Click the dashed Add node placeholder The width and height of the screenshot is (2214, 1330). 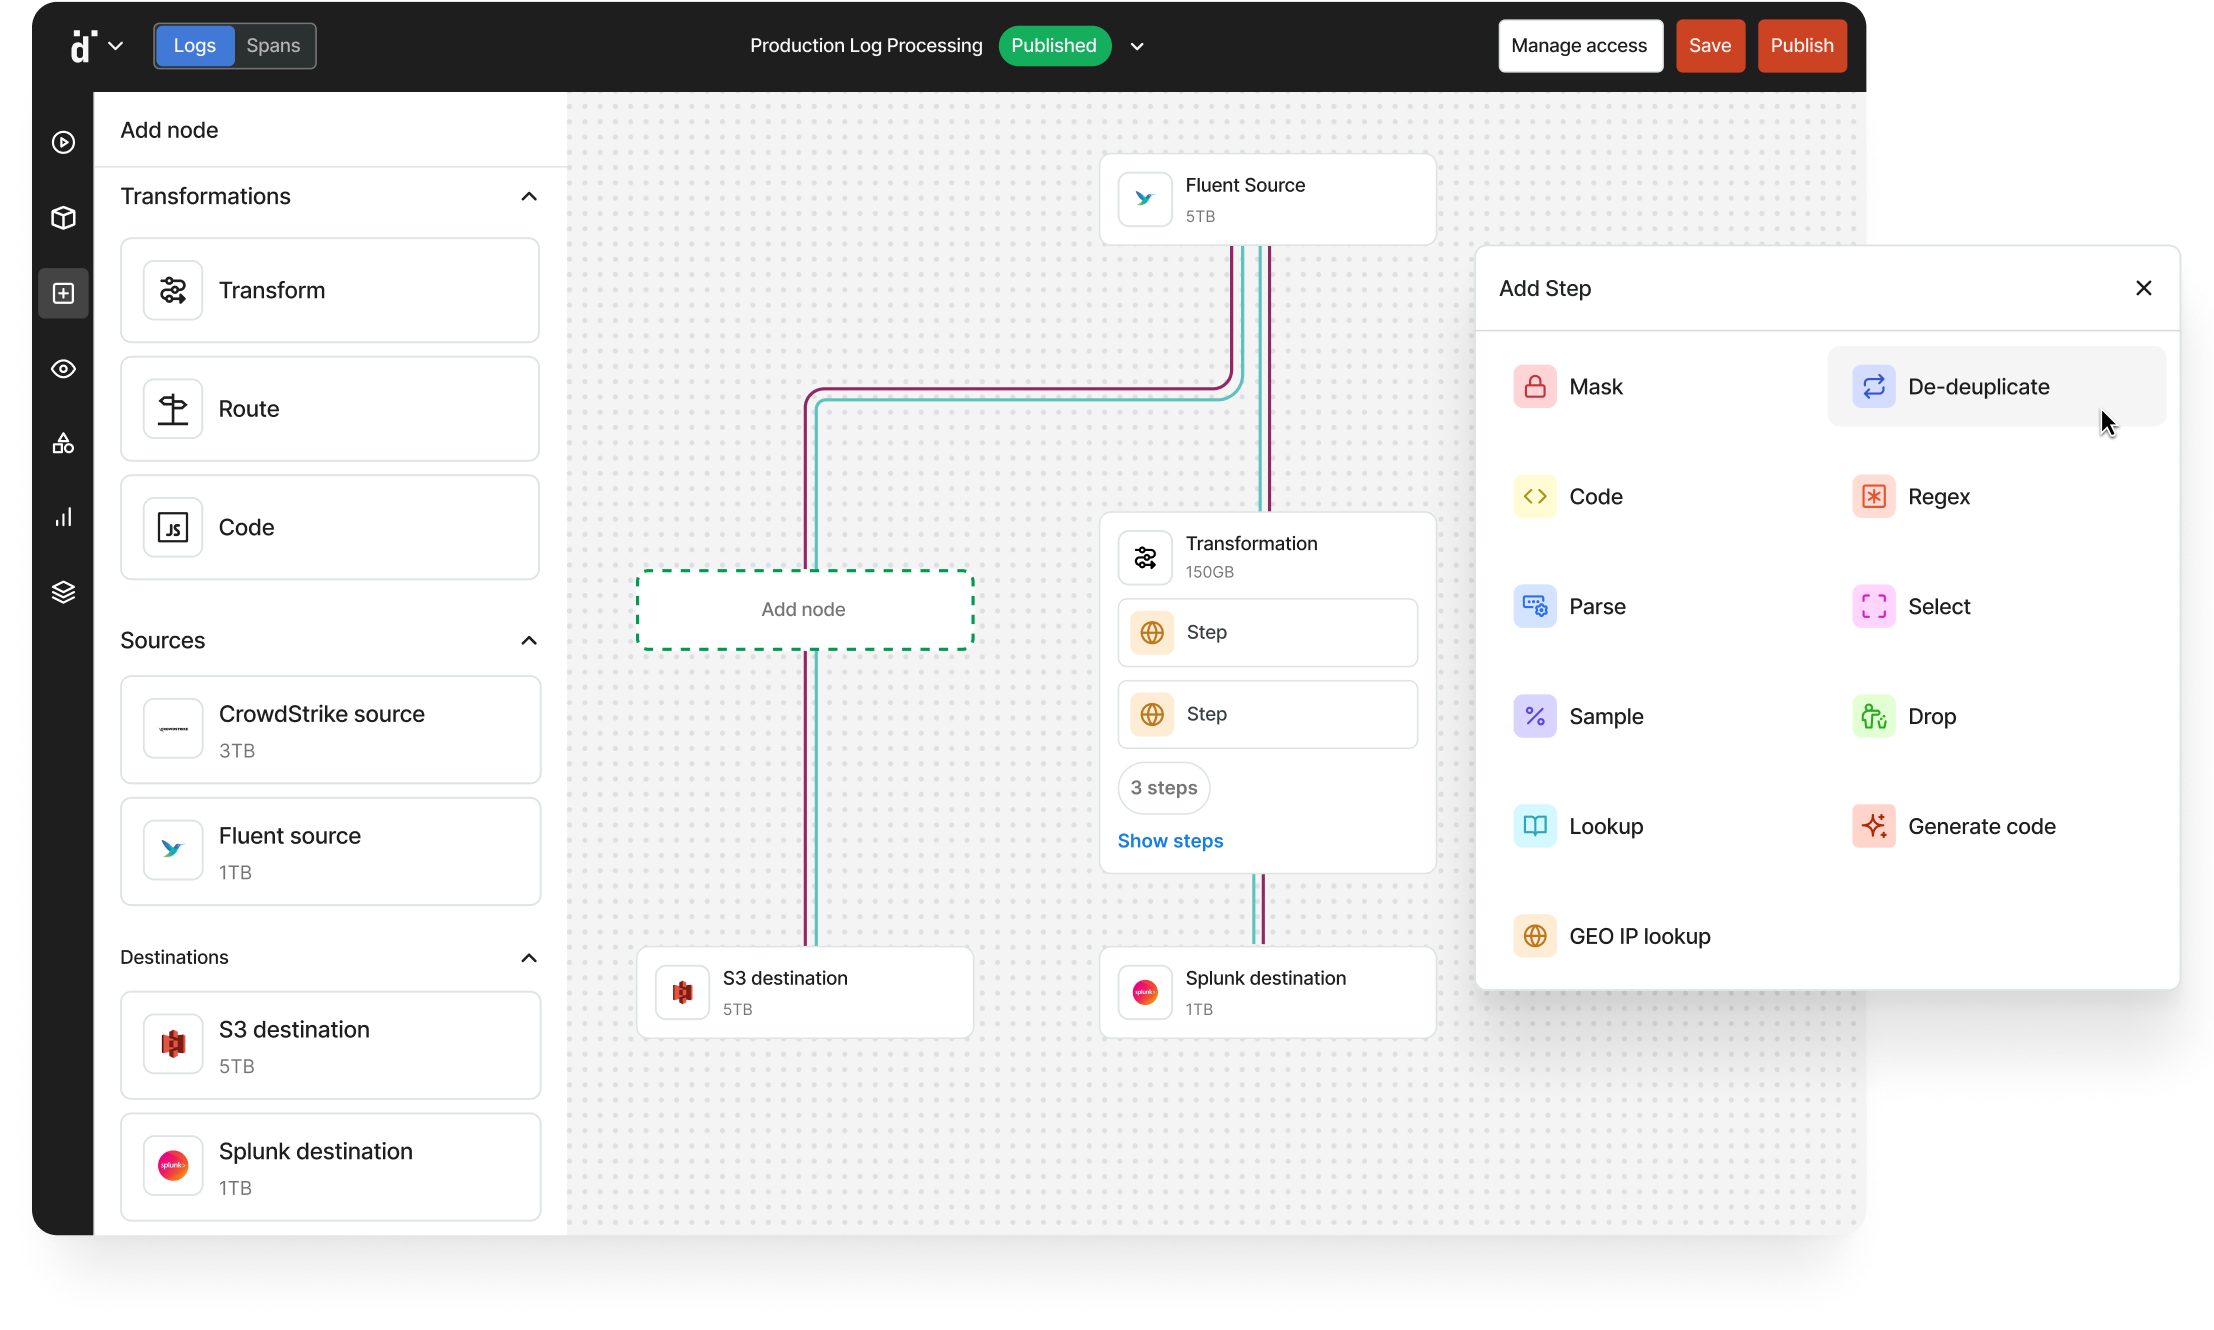(x=804, y=610)
